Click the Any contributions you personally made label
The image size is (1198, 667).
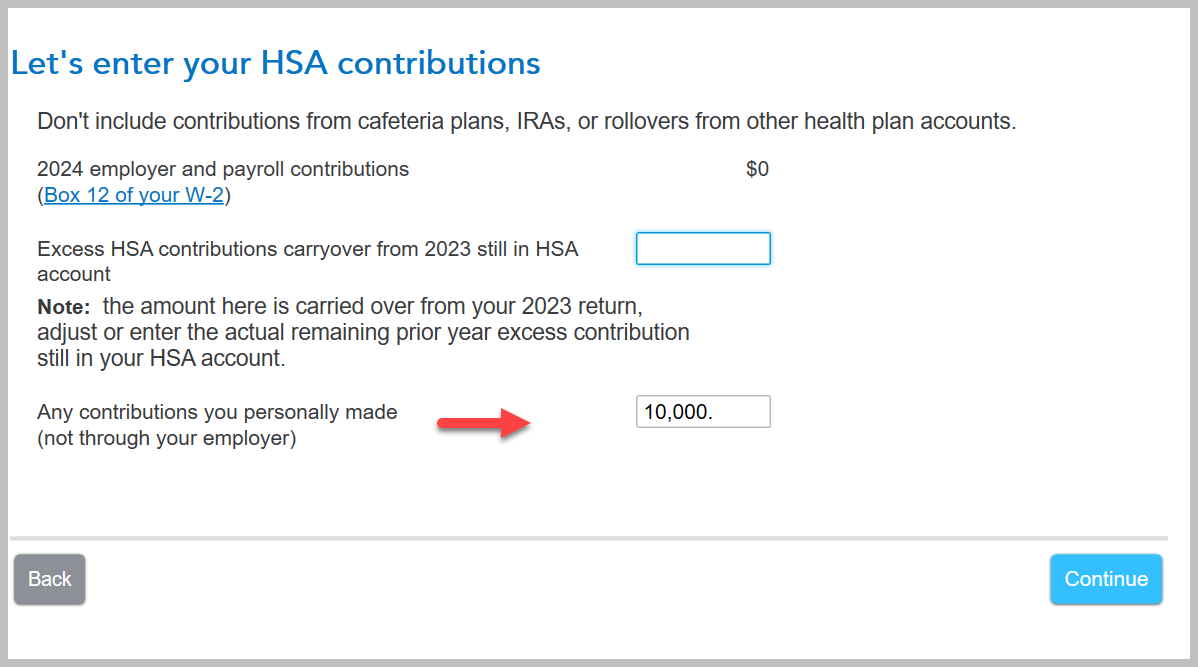(x=217, y=412)
